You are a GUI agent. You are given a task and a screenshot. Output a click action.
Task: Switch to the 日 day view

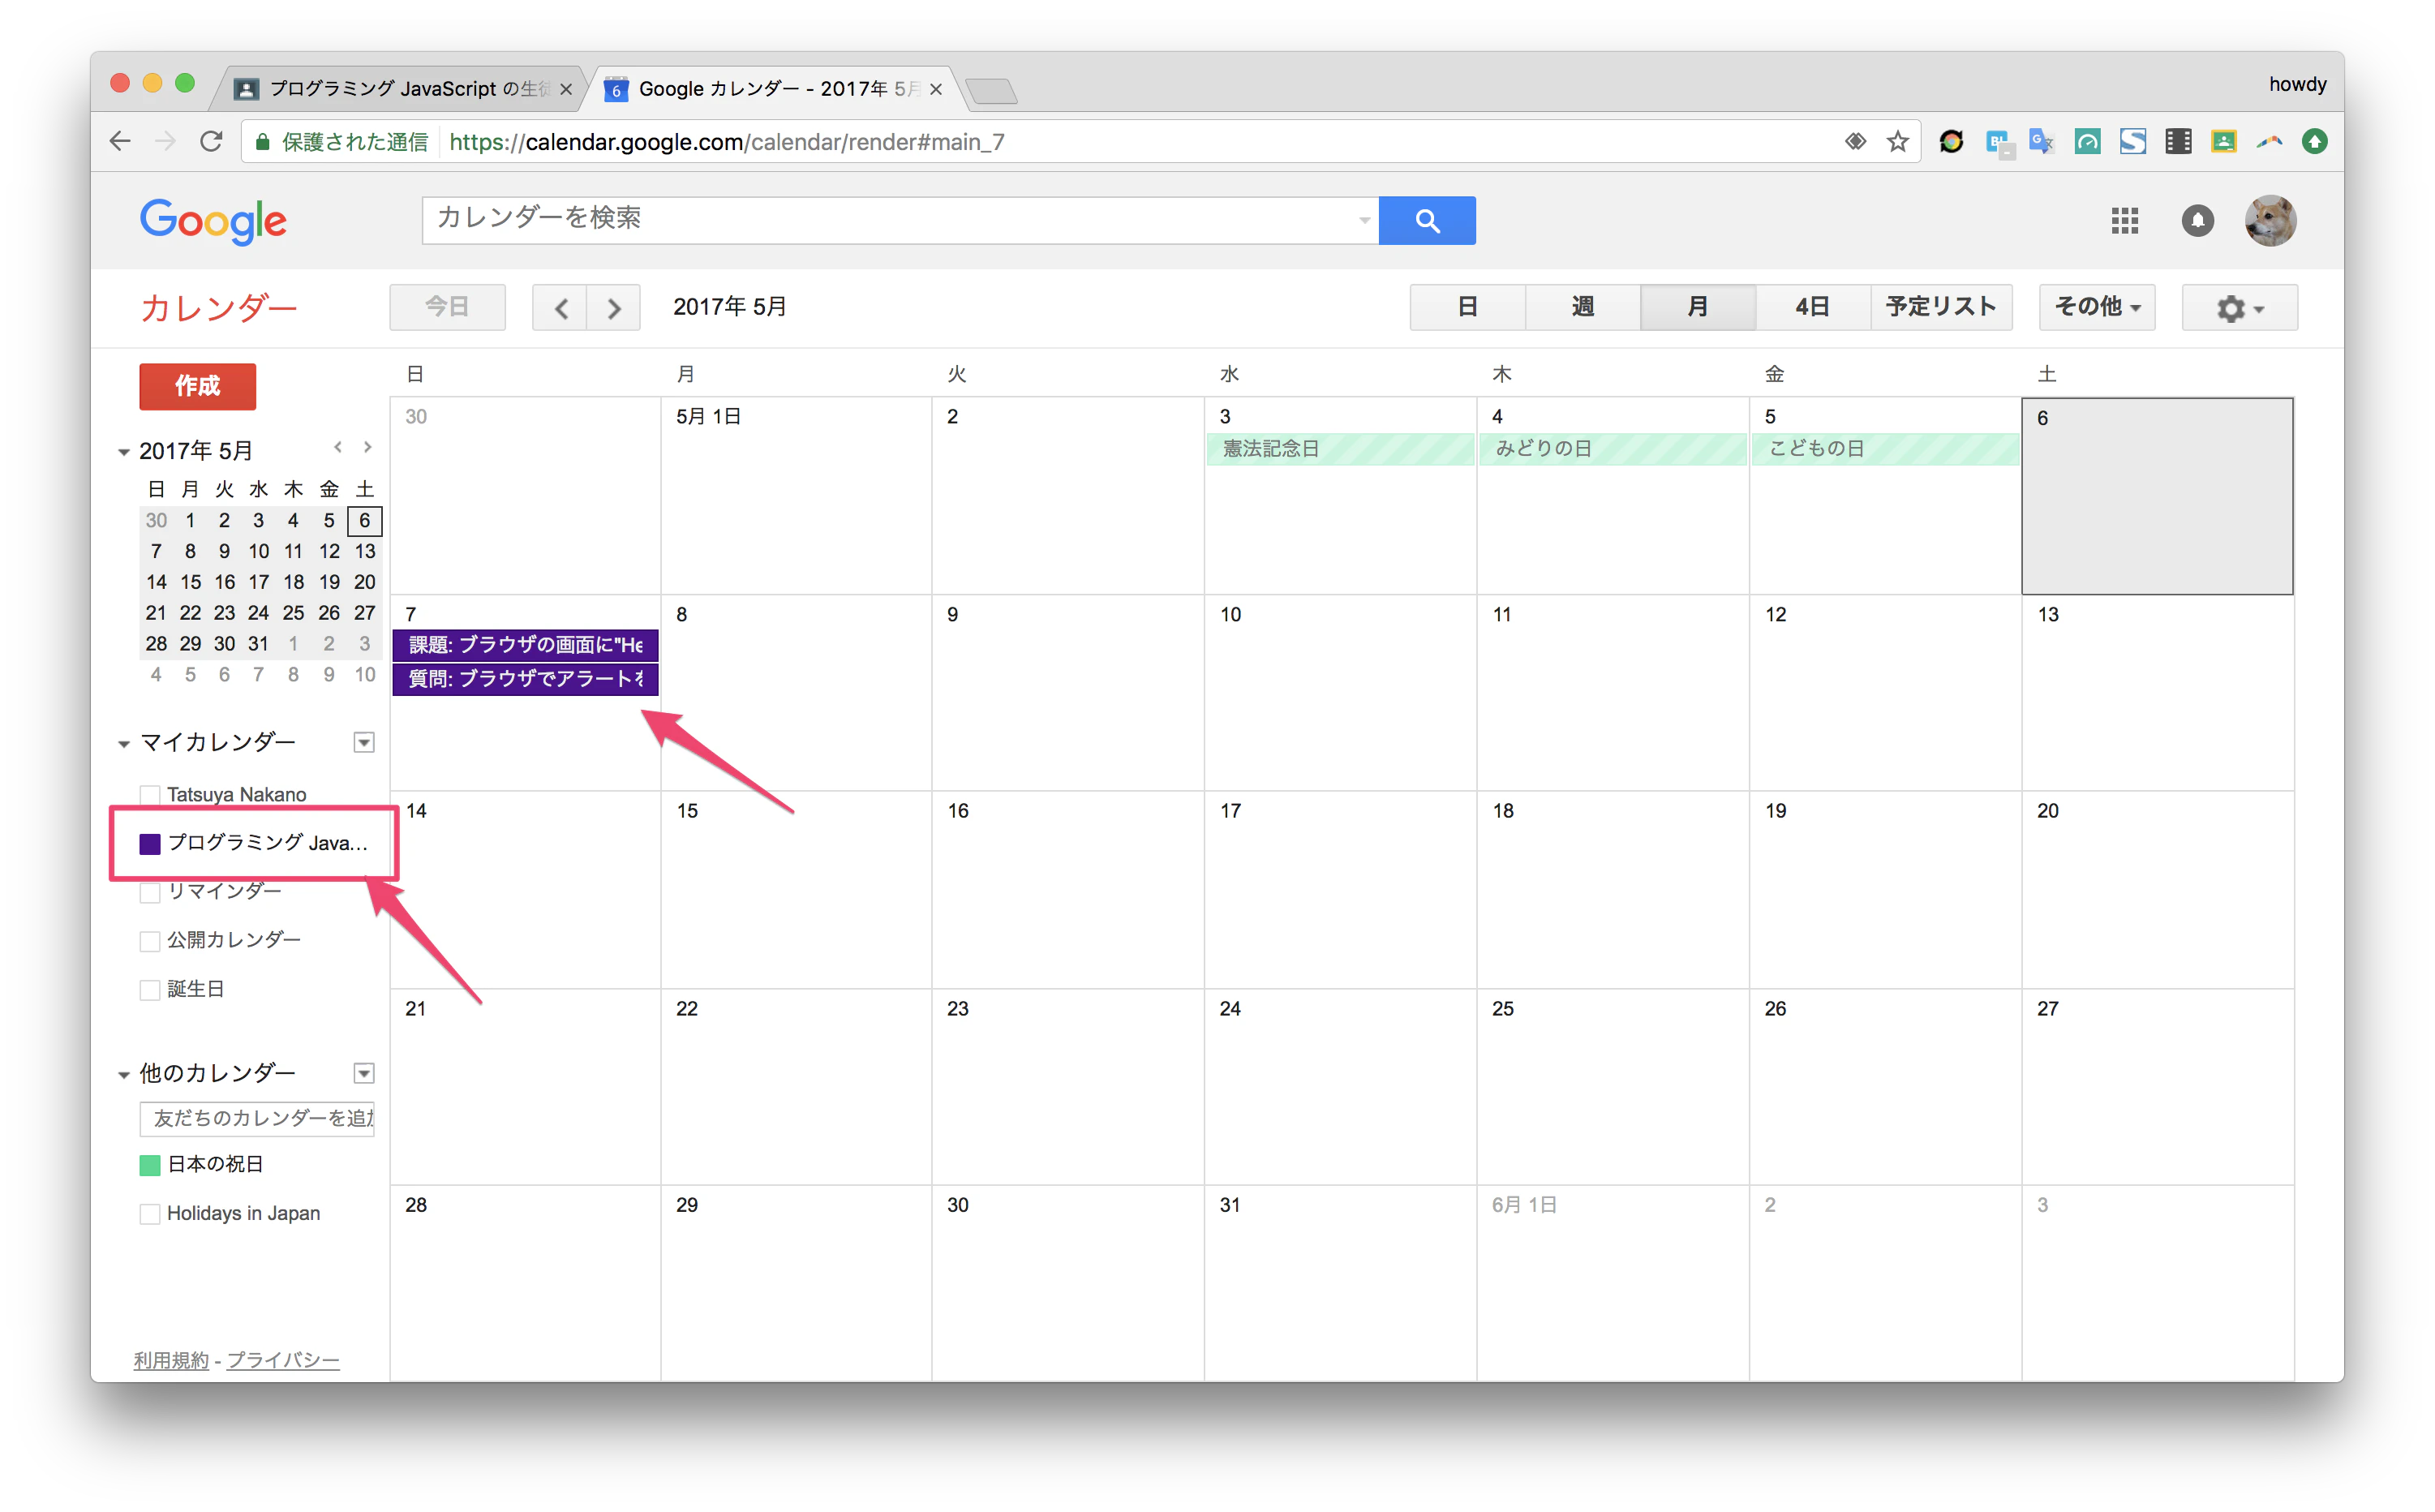pos(1467,307)
